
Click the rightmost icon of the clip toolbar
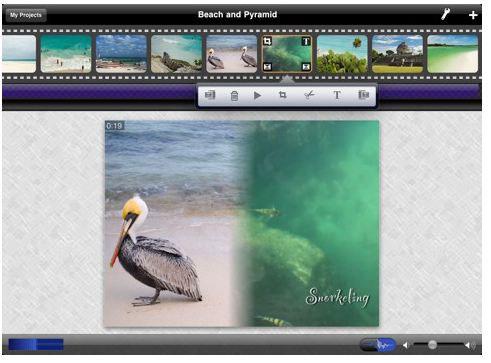pyautogui.click(x=363, y=95)
